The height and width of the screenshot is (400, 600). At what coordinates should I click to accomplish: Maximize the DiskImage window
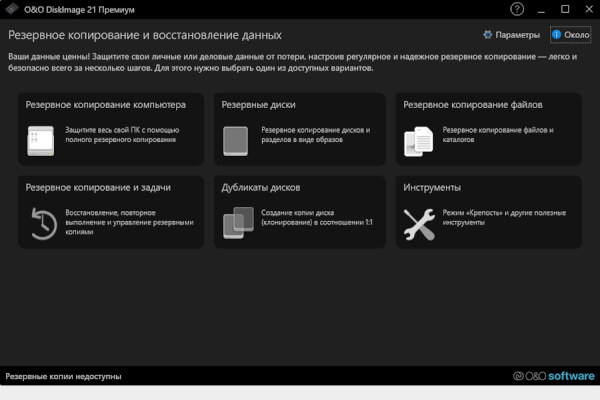tap(565, 9)
